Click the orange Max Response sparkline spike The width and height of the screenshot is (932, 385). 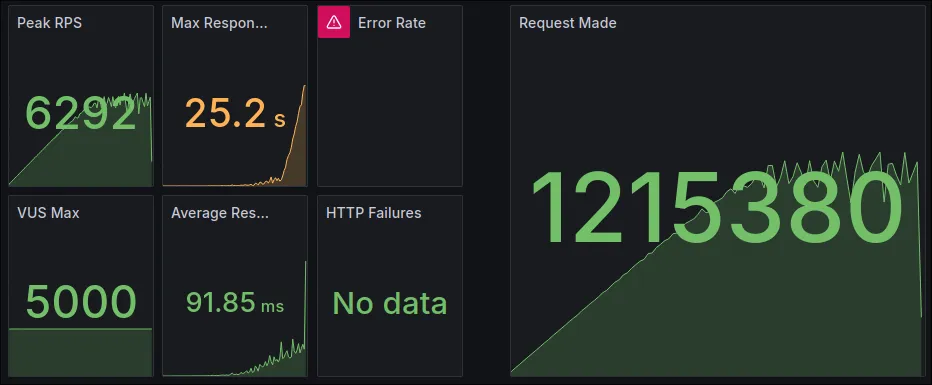(296, 143)
